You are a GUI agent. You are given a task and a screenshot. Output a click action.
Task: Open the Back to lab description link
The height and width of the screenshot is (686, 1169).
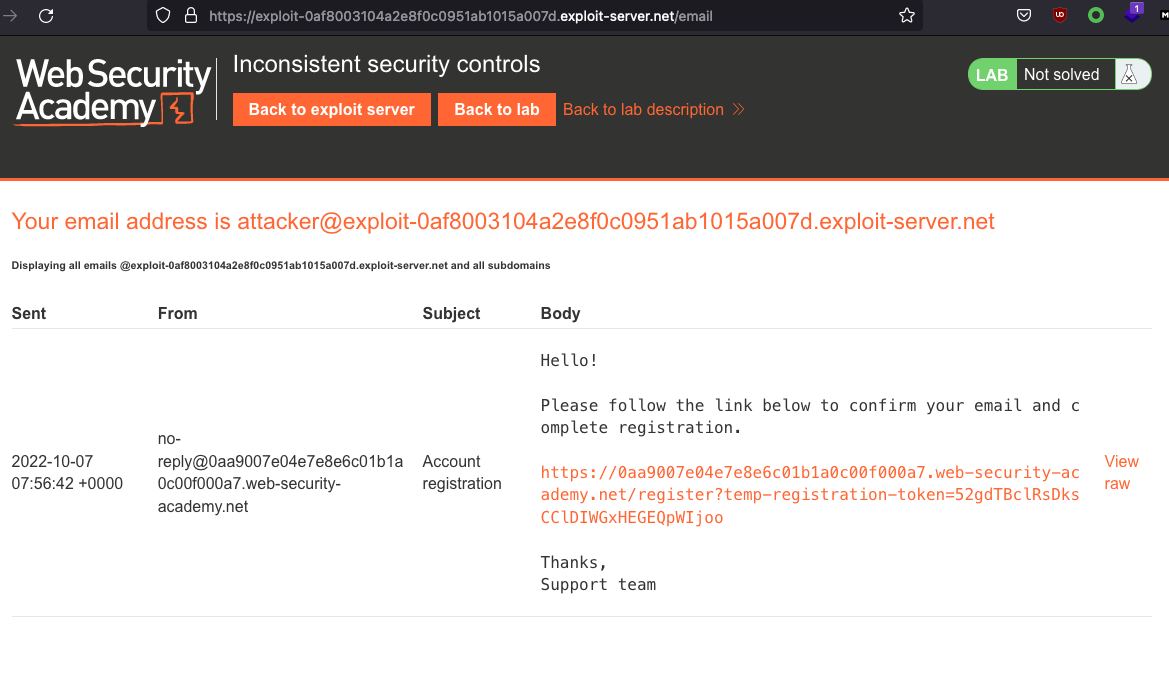653,110
